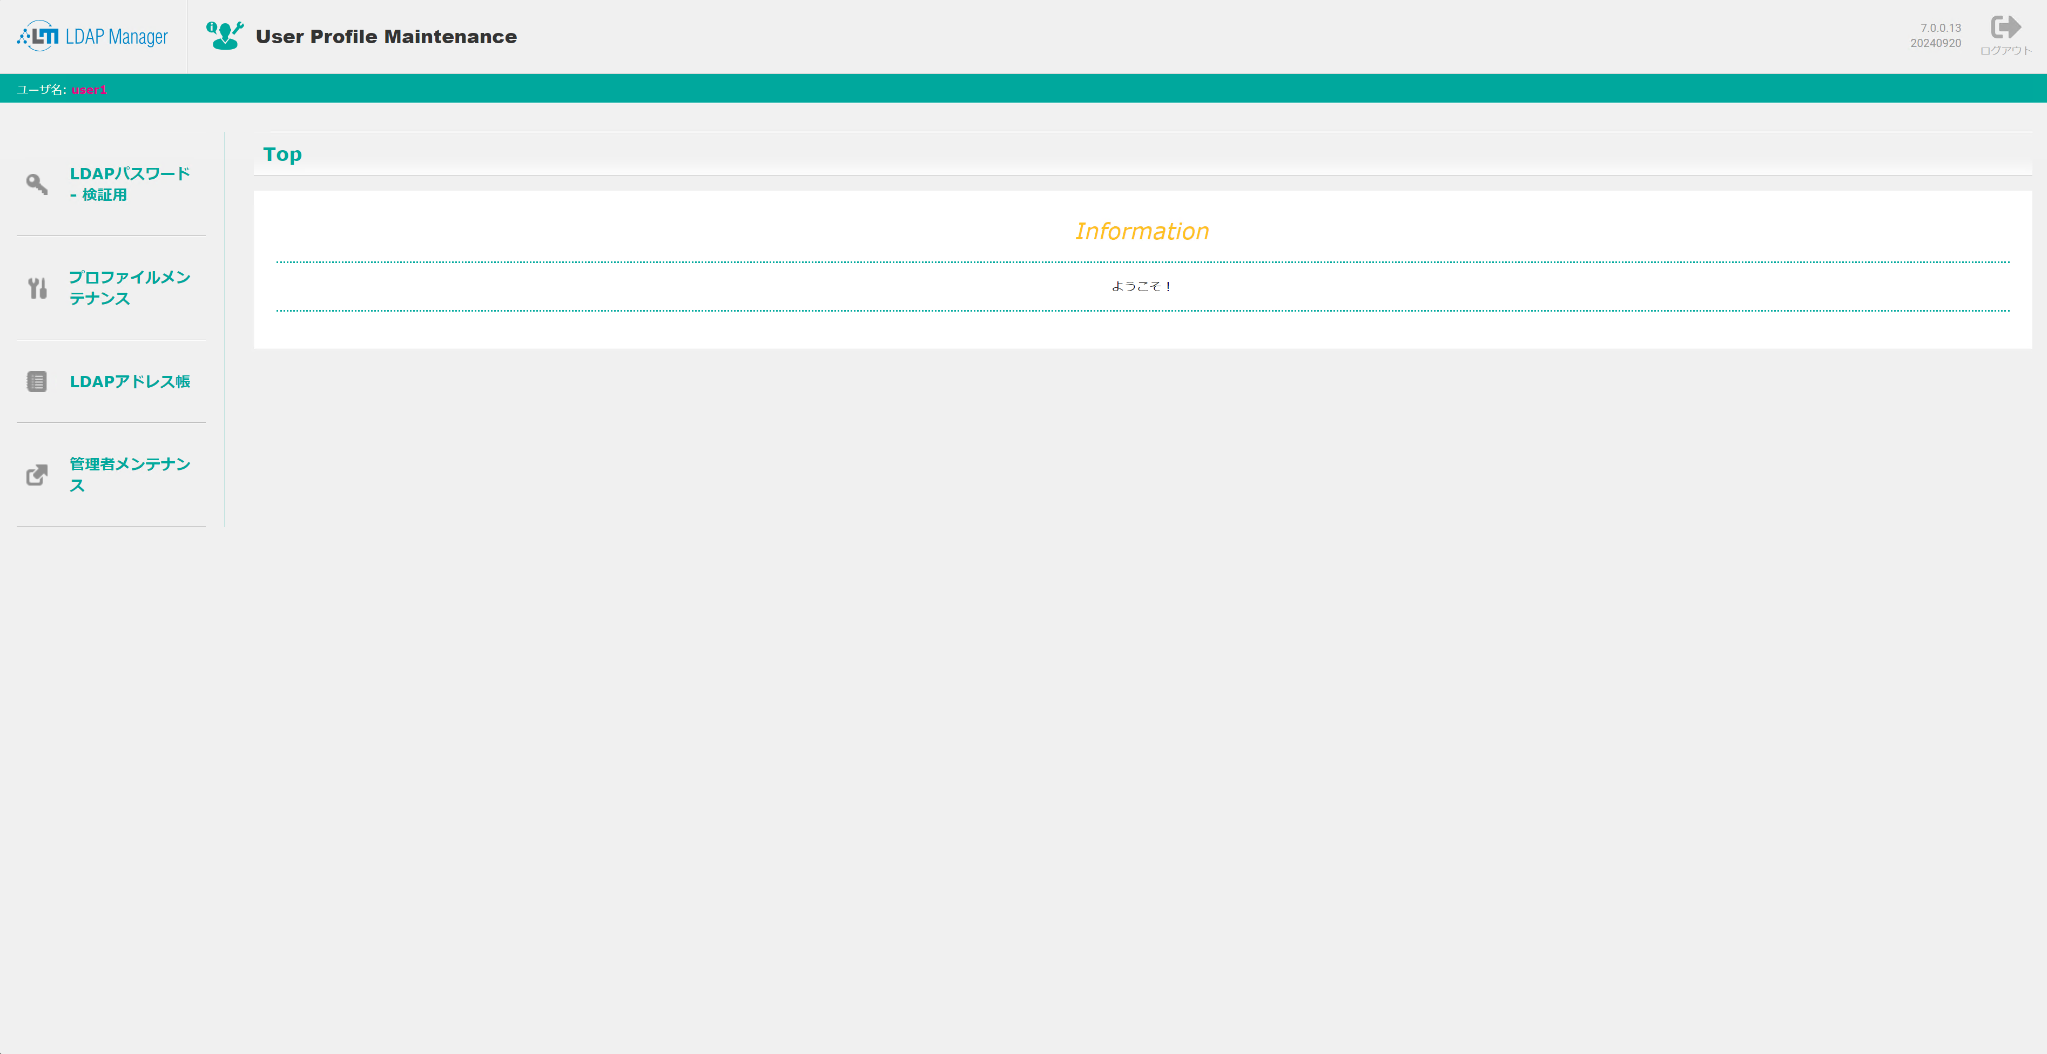
Task: Click the ようこそ！ welcome message
Action: (1142, 286)
